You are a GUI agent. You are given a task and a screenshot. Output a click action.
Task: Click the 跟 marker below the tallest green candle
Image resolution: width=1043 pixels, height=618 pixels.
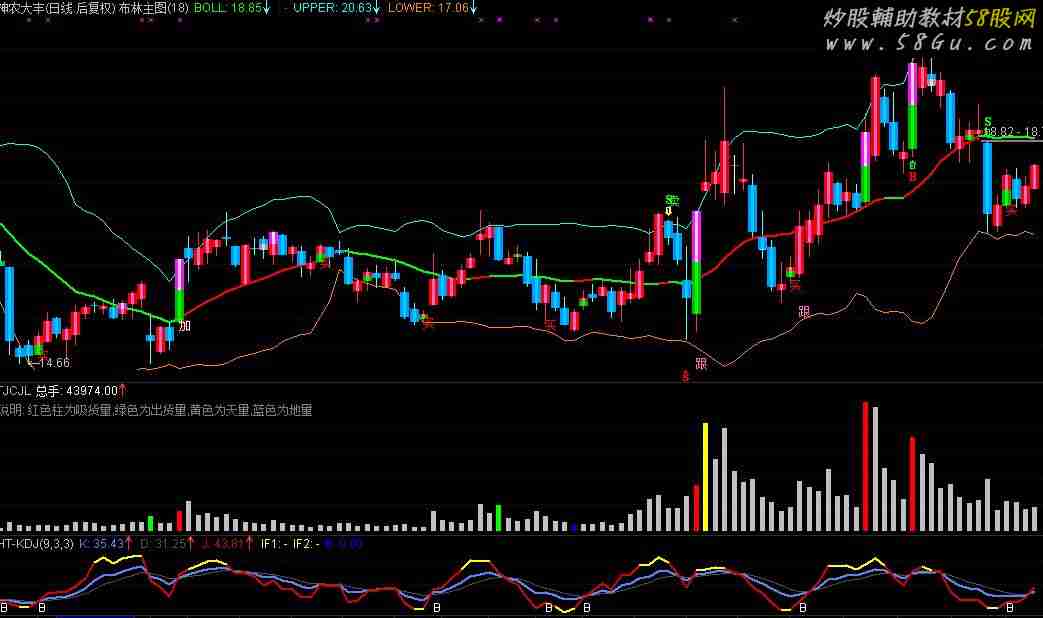coord(700,364)
